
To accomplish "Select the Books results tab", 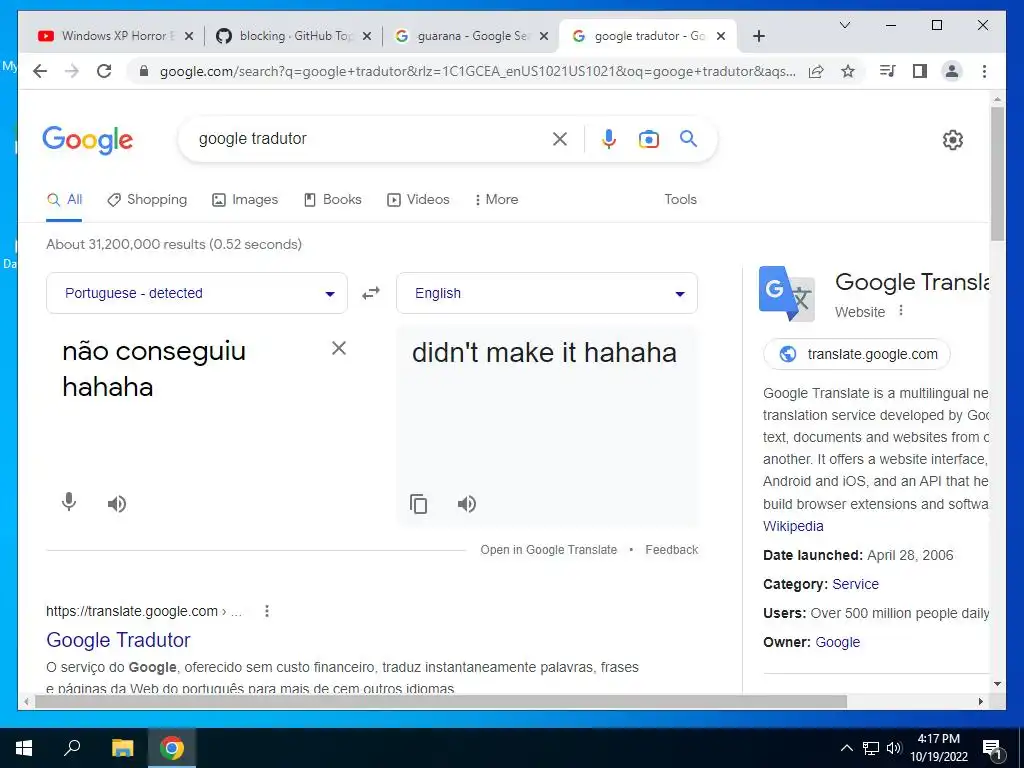I will (x=332, y=200).
